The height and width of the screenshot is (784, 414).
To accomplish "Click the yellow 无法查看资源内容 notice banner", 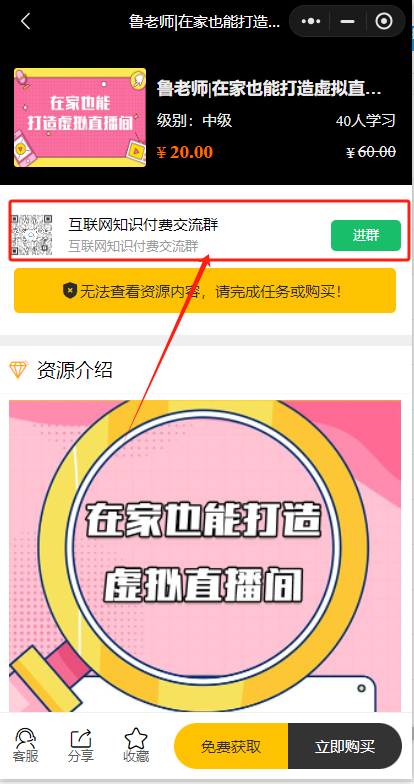I will click(205, 290).
